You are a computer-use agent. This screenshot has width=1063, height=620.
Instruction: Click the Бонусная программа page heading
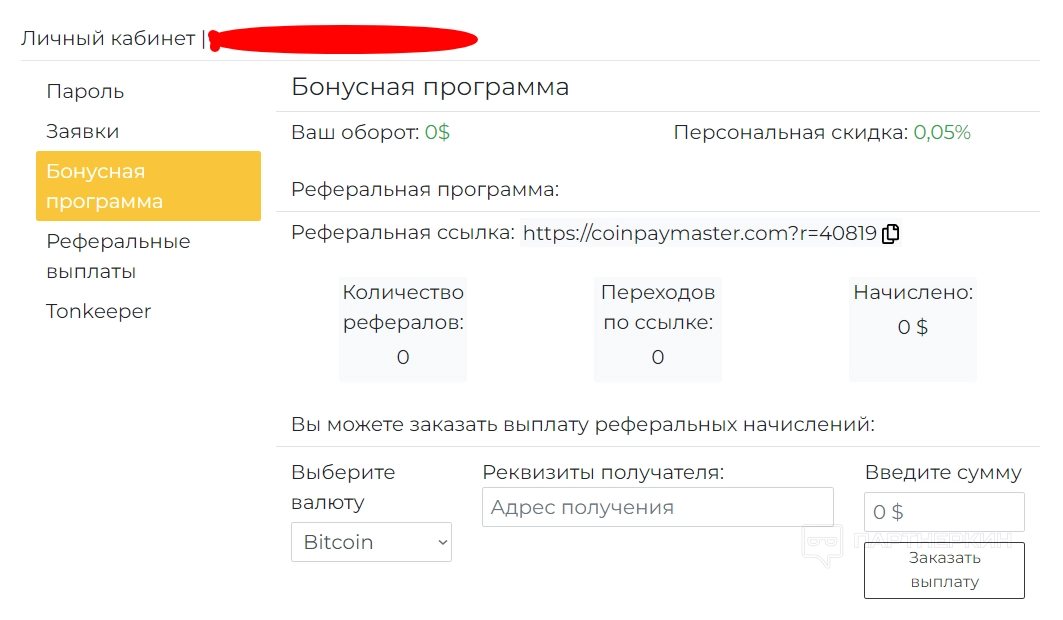point(430,87)
